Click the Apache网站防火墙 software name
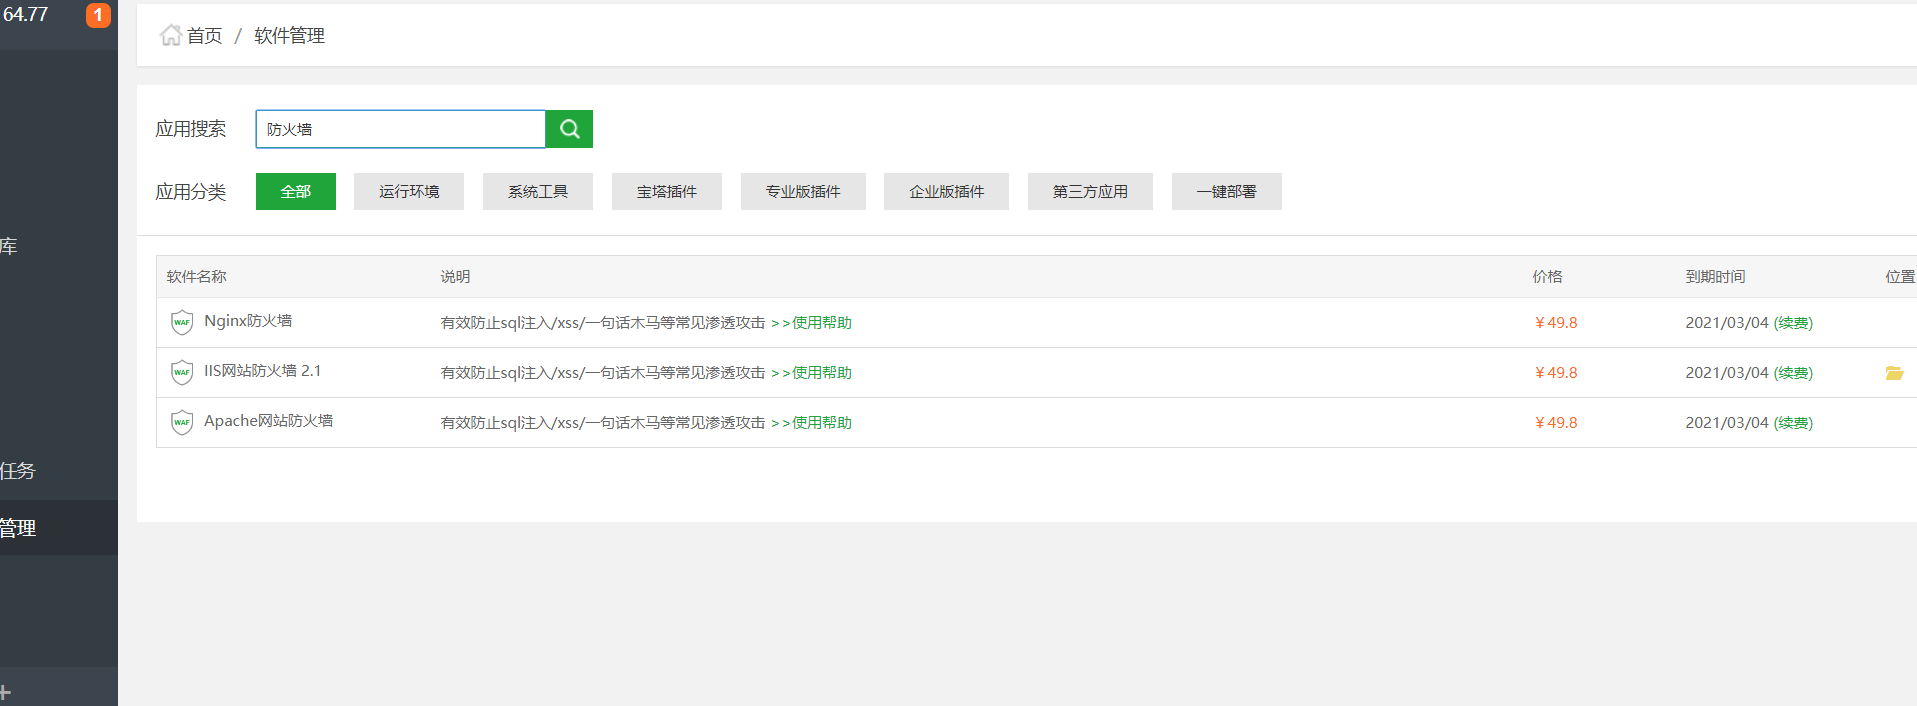 click(x=269, y=421)
